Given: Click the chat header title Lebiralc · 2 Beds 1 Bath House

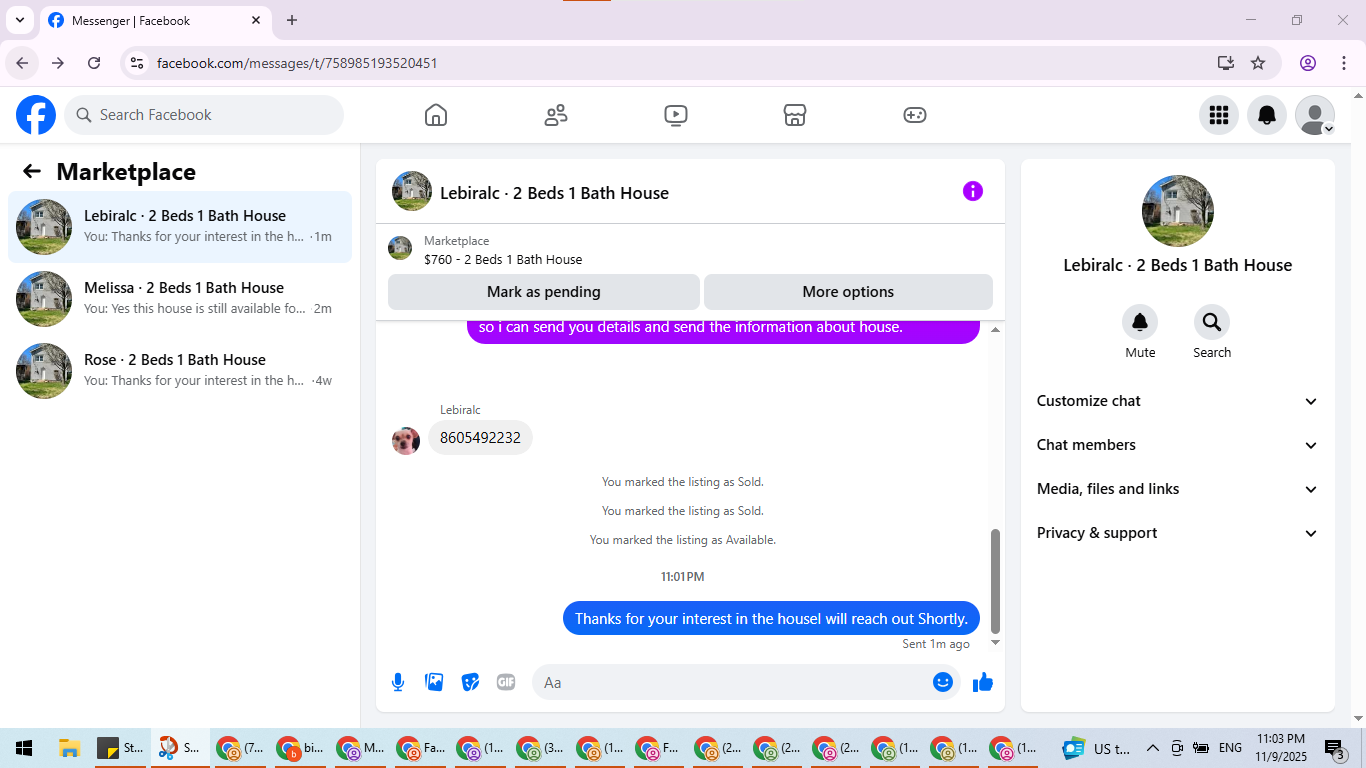Looking at the screenshot, I should [x=554, y=193].
